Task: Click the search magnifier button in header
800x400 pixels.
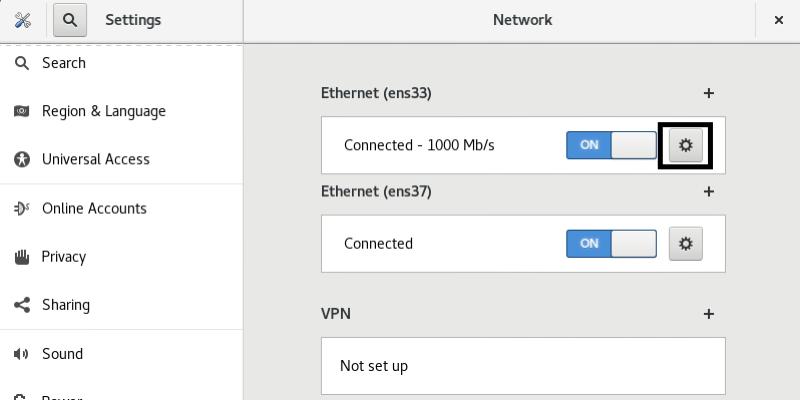Action: pyautogui.click(x=70, y=19)
